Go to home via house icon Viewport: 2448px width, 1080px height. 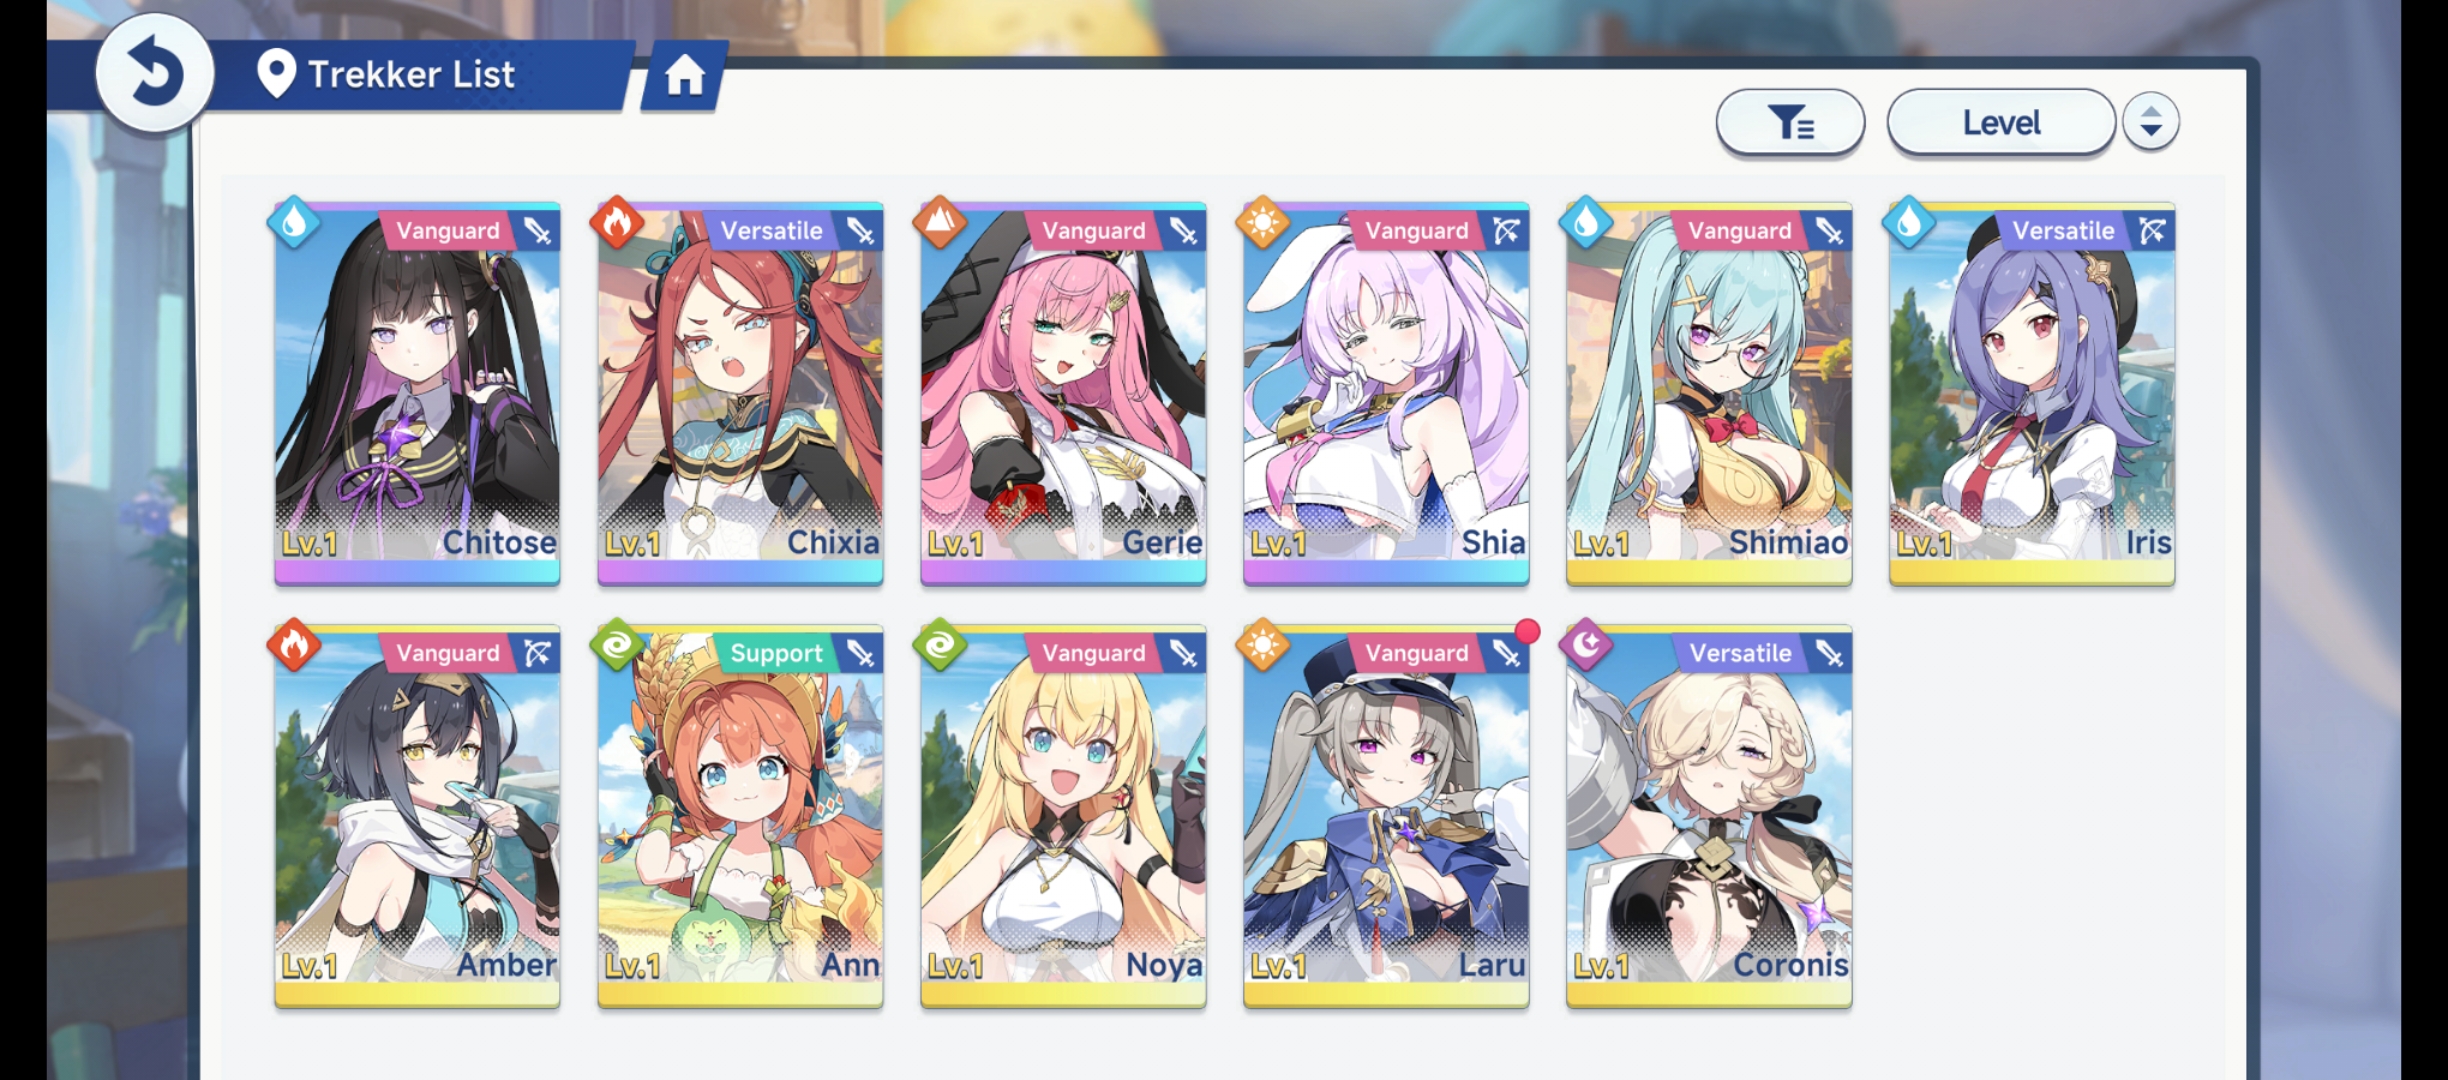[685, 75]
